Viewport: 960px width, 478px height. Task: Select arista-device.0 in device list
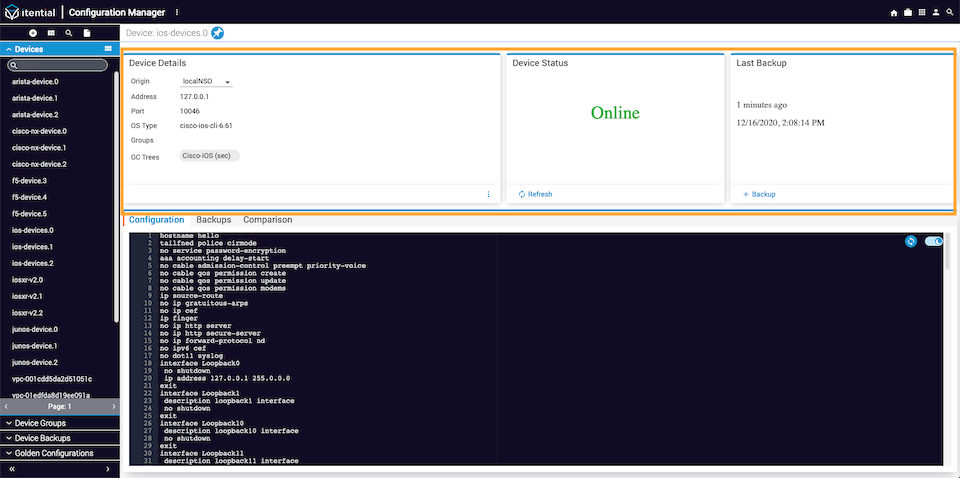pyautogui.click(x=36, y=81)
